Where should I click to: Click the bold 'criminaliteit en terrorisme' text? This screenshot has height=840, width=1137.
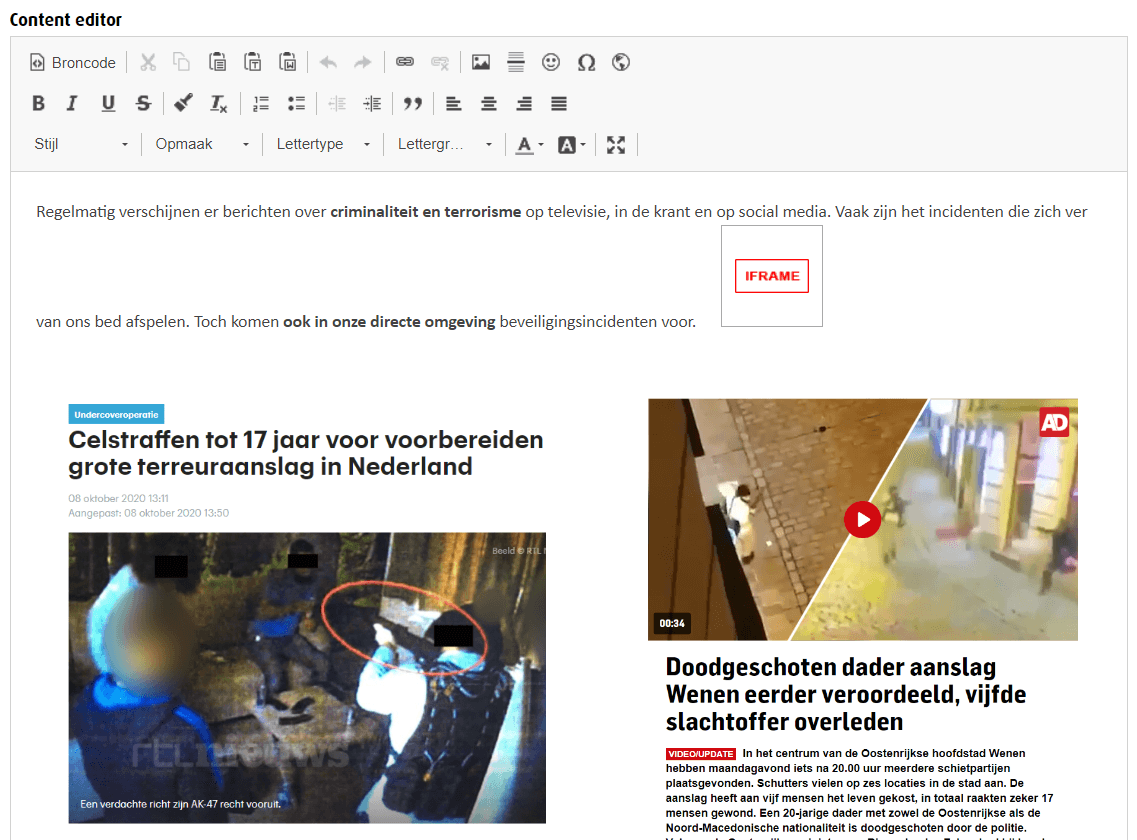(426, 212)
